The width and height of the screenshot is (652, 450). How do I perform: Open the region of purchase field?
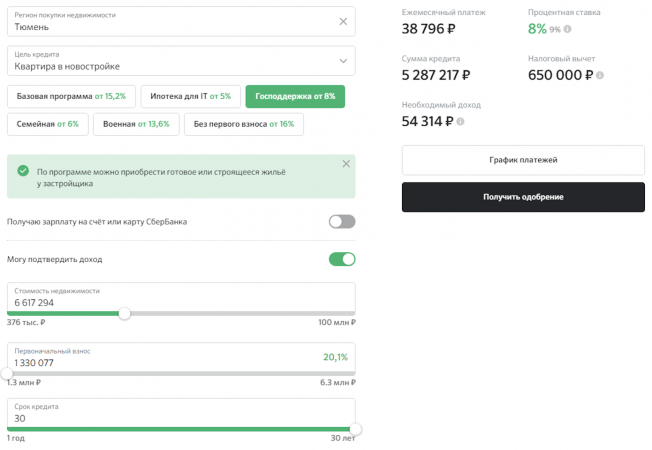pos(170,21)
